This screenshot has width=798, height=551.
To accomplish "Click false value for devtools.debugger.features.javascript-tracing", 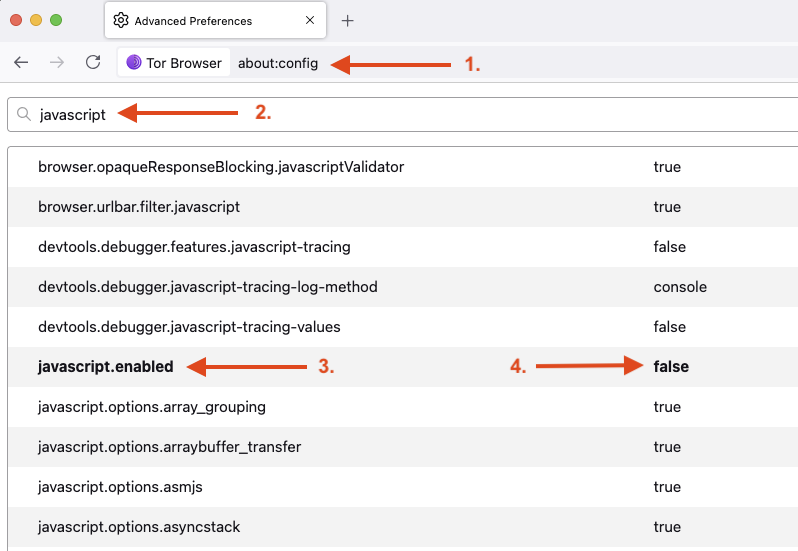I will (669, 247).
